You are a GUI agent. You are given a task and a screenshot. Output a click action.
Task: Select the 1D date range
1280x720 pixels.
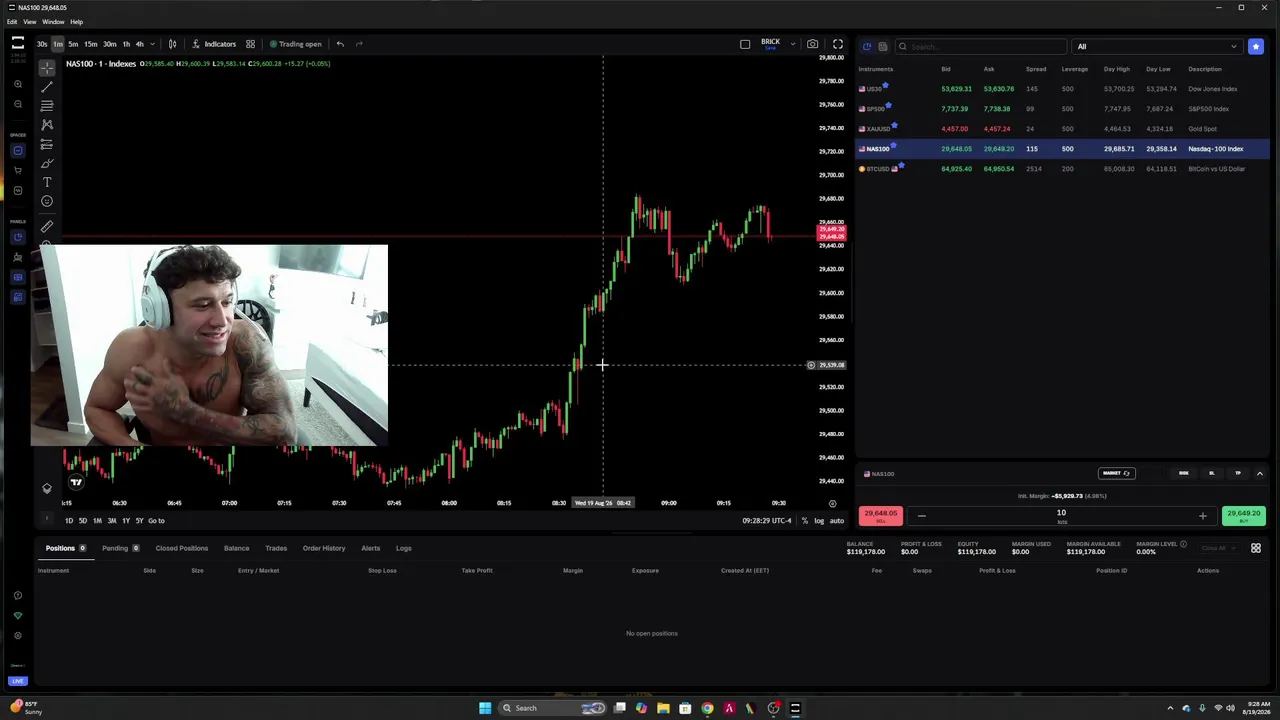pos(69,520)
